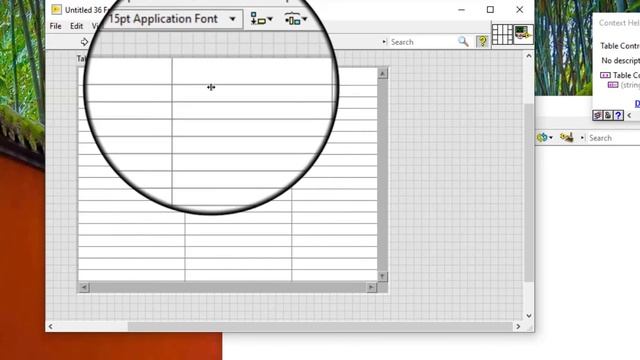
Task: Click the string type icon in Context Help
Action: (613, 85)
